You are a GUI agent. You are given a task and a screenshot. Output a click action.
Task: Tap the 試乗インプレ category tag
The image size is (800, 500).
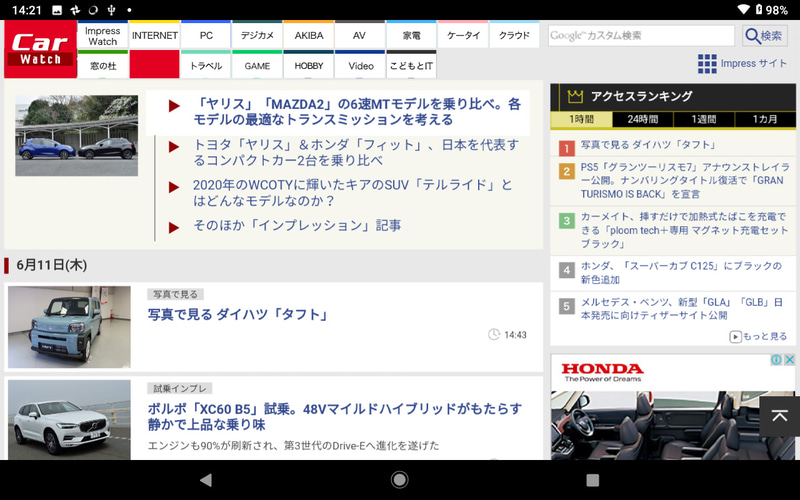180,389
